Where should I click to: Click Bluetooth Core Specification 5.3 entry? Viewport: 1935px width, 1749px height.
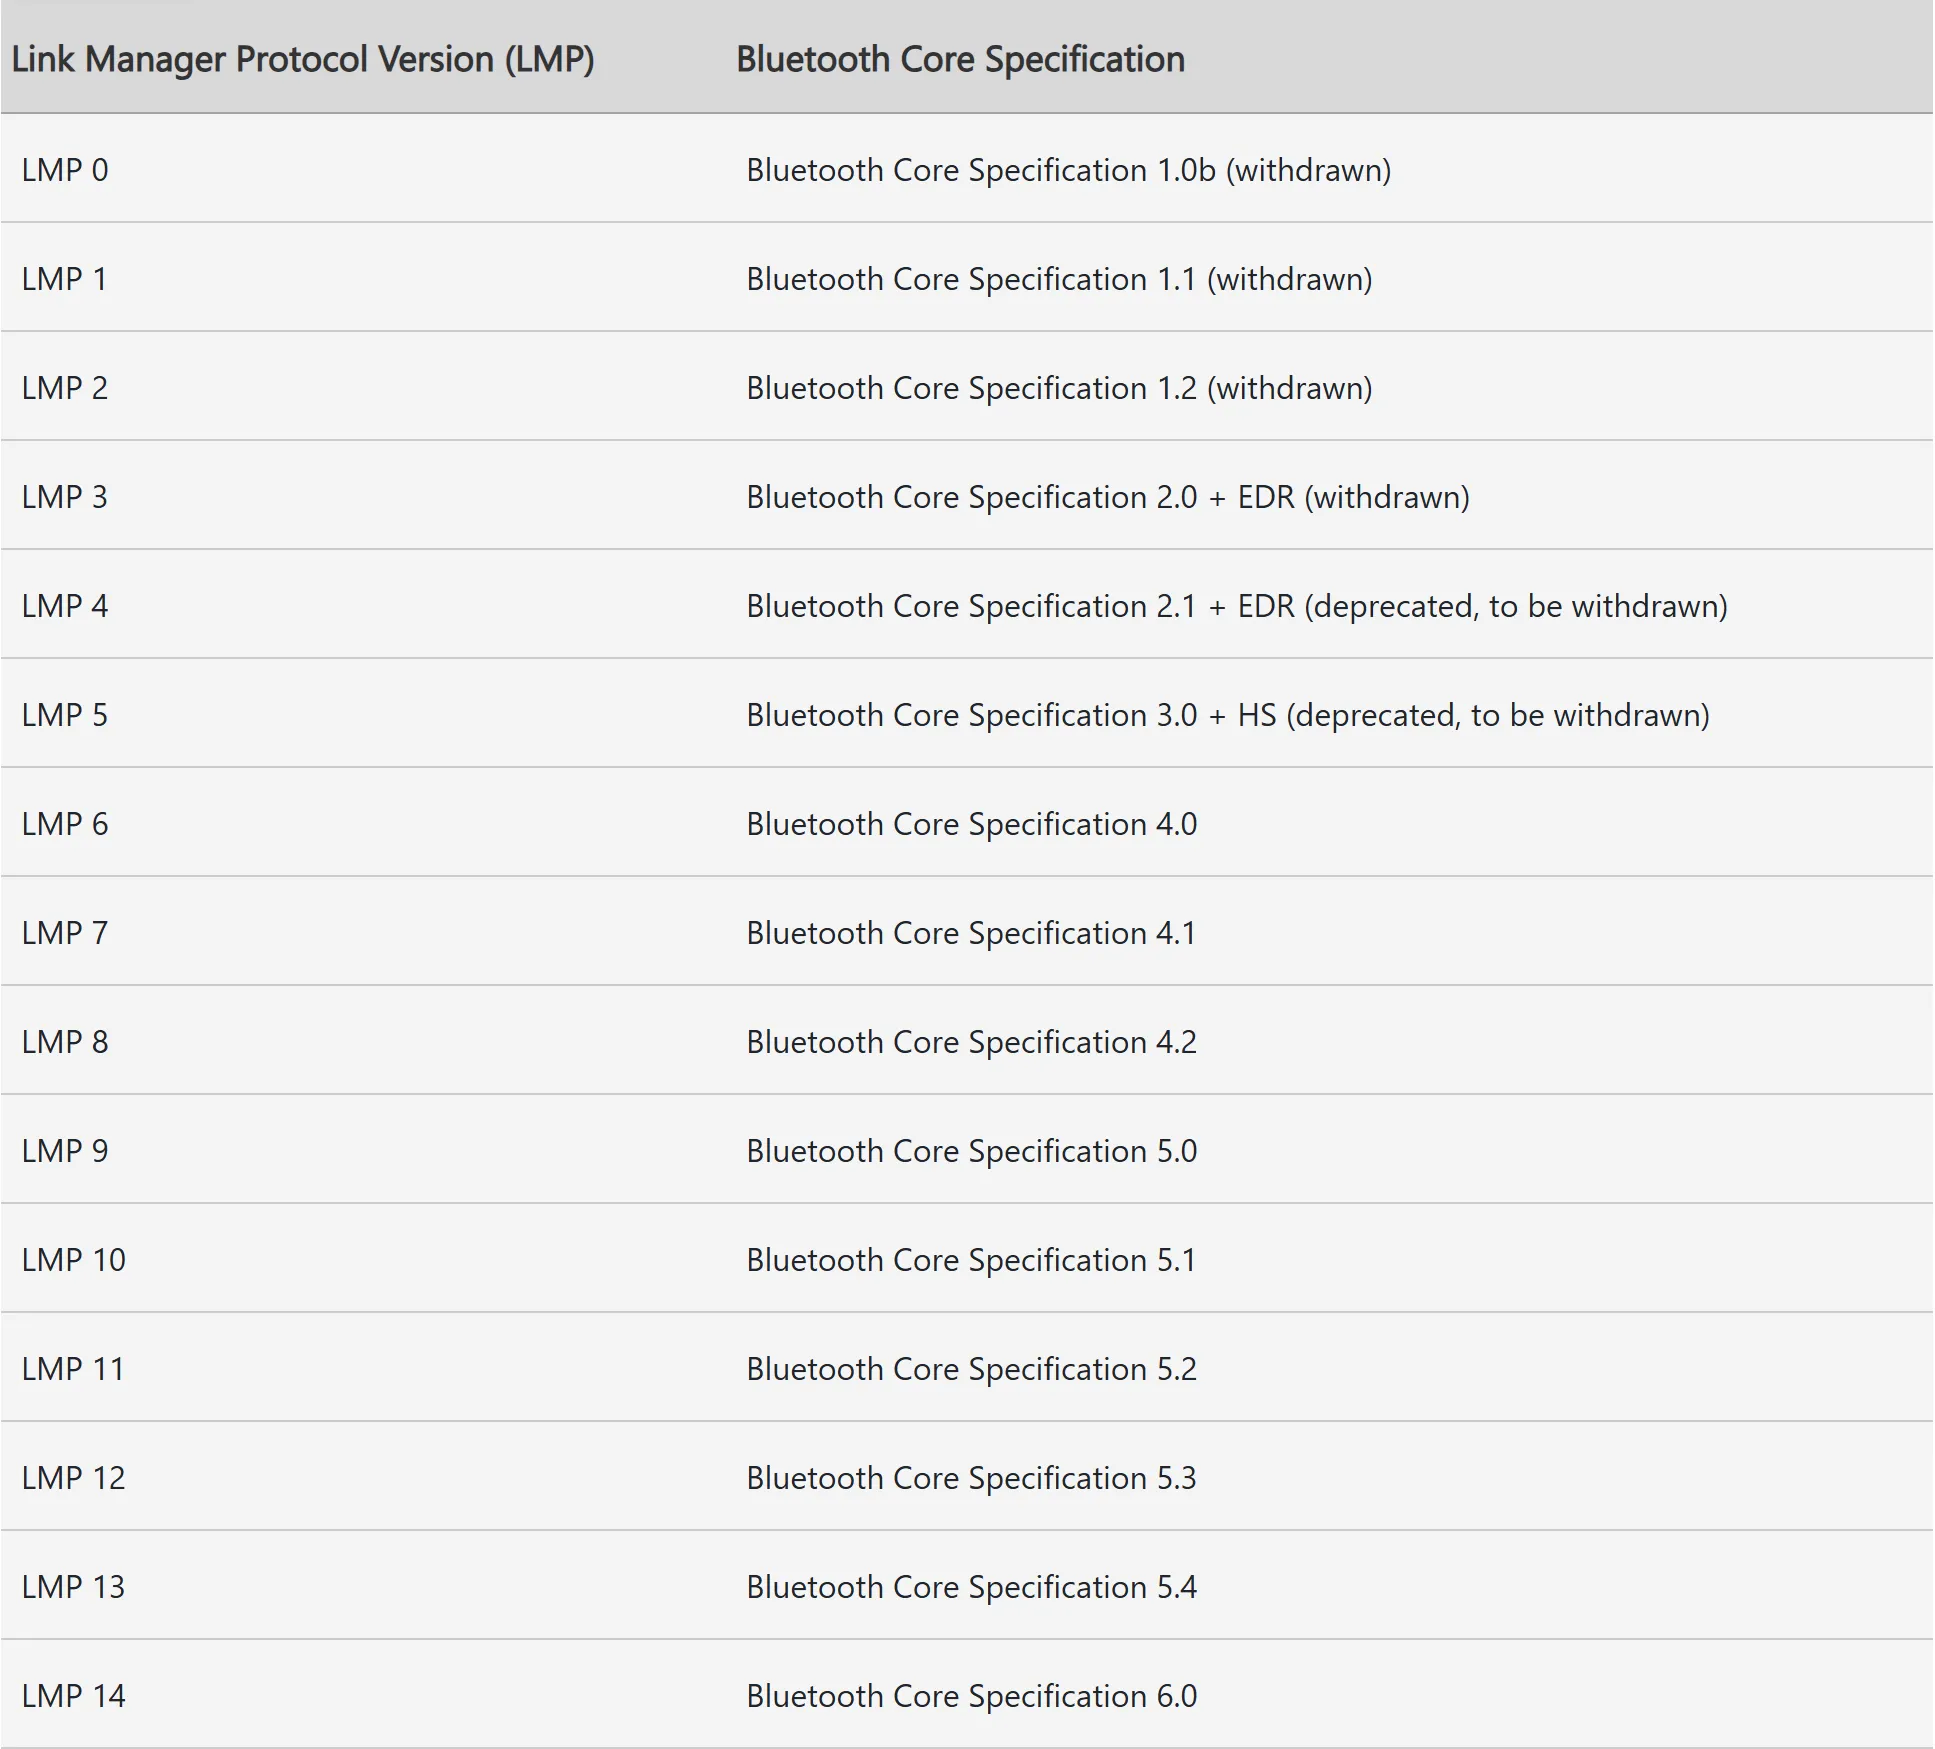point(971,1478)
